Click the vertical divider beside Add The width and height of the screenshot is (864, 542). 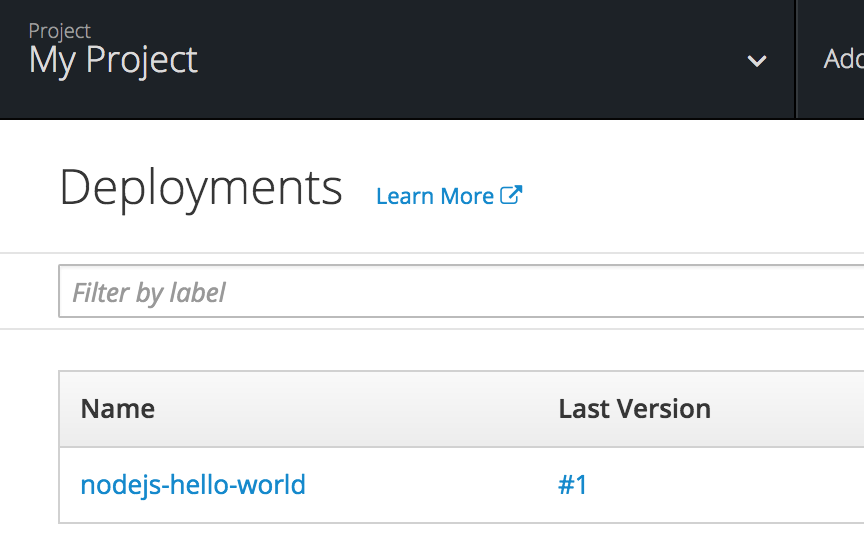click(x=795, y=60)
